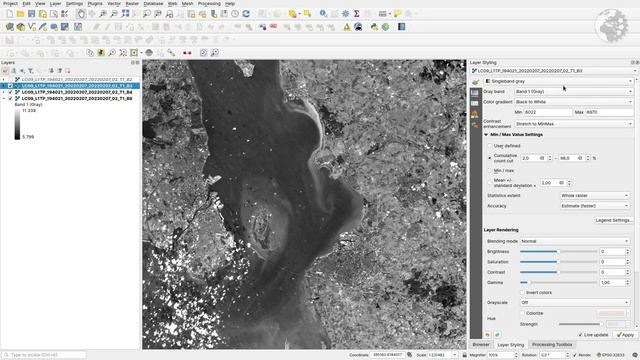
Task: Click the Legend Settings button
Action: pyautogui.click(x=613, y=220)
